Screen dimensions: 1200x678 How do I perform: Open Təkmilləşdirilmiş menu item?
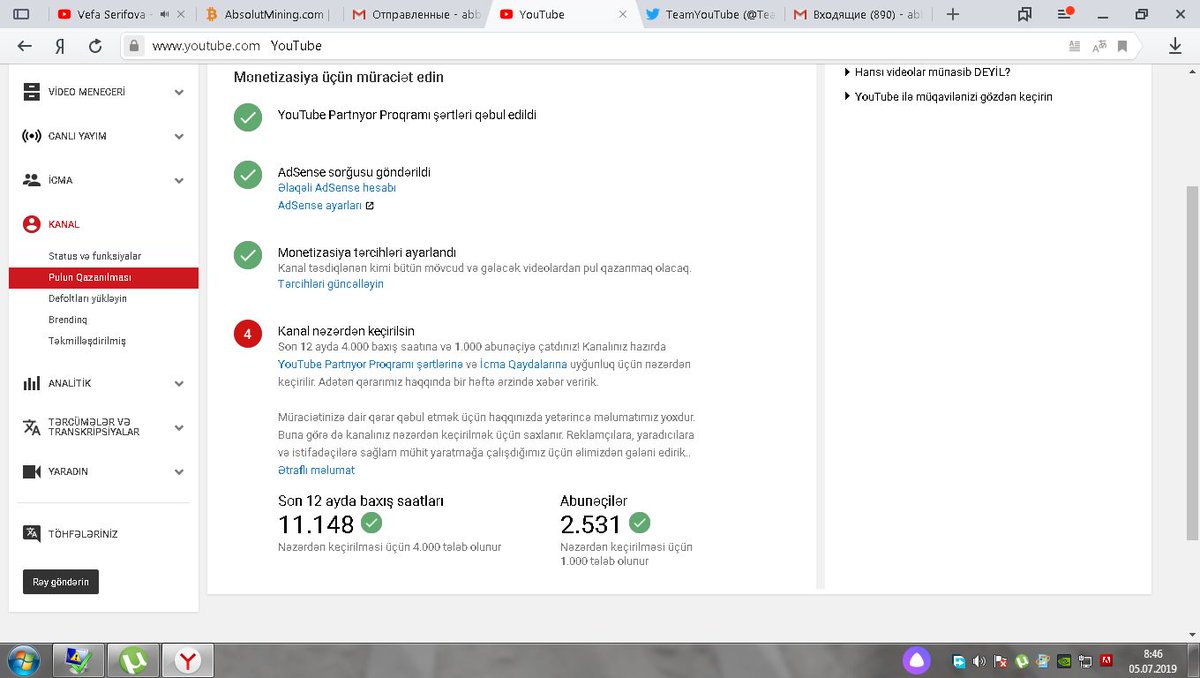click(x=87, y=341)
